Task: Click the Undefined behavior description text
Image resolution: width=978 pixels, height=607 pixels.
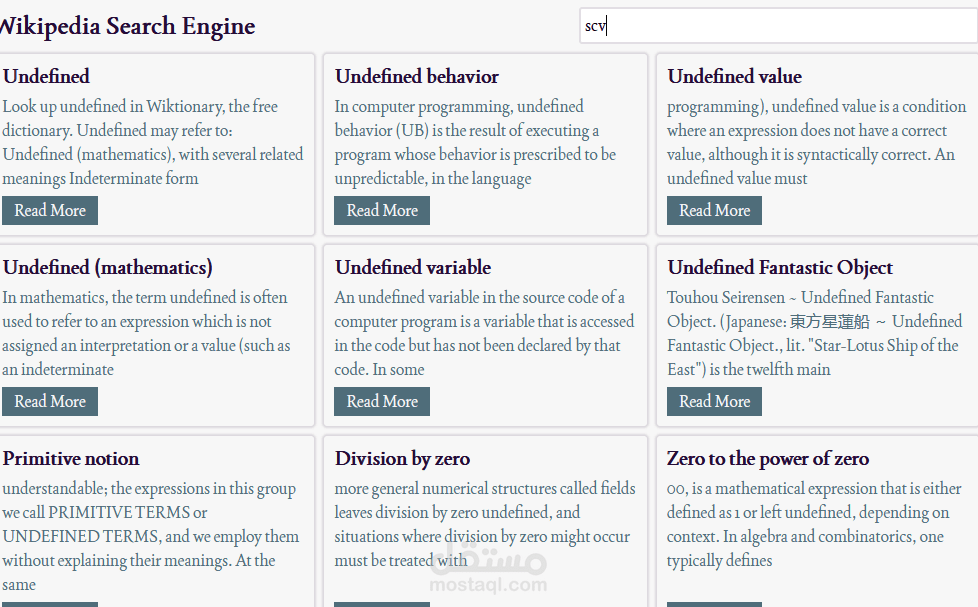Action: pyautogui.click(x=475, y=142)
